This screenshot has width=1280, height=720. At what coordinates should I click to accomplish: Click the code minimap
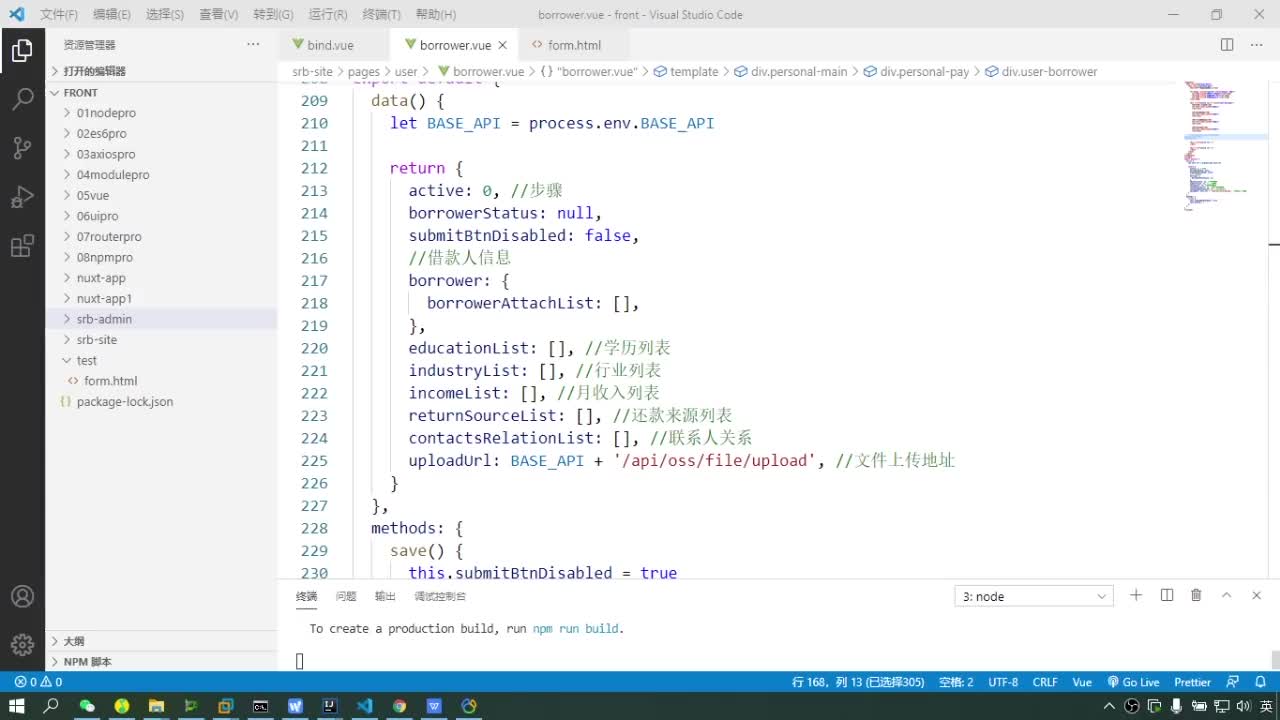[x=1225, y=146]
